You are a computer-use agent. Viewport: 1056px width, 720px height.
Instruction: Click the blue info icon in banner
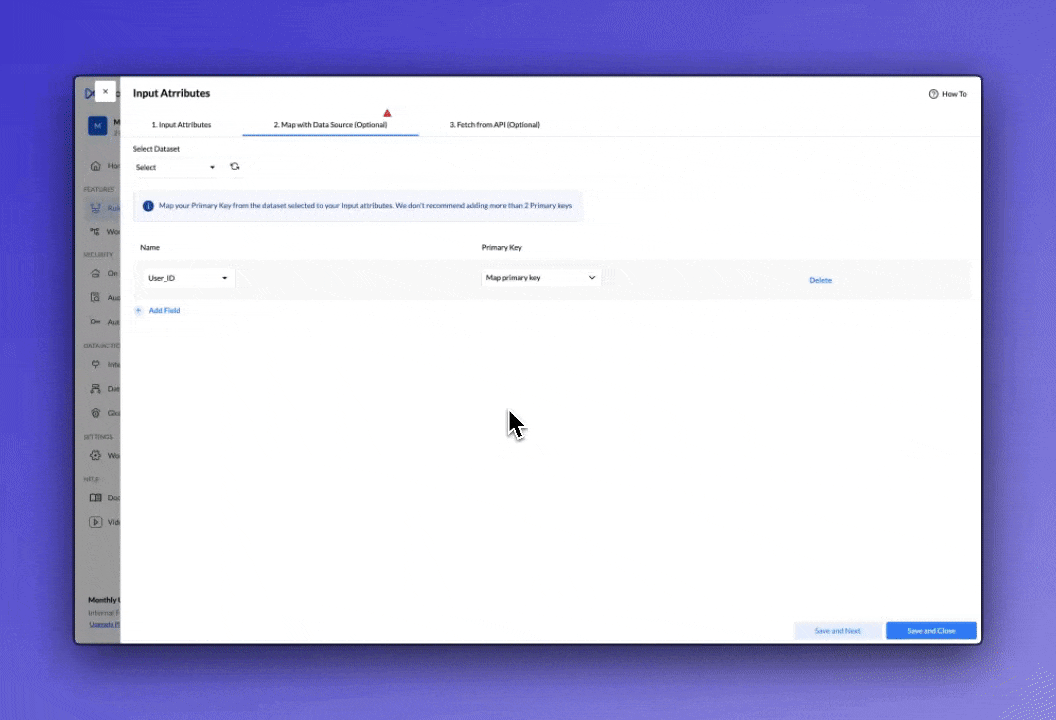148,206
